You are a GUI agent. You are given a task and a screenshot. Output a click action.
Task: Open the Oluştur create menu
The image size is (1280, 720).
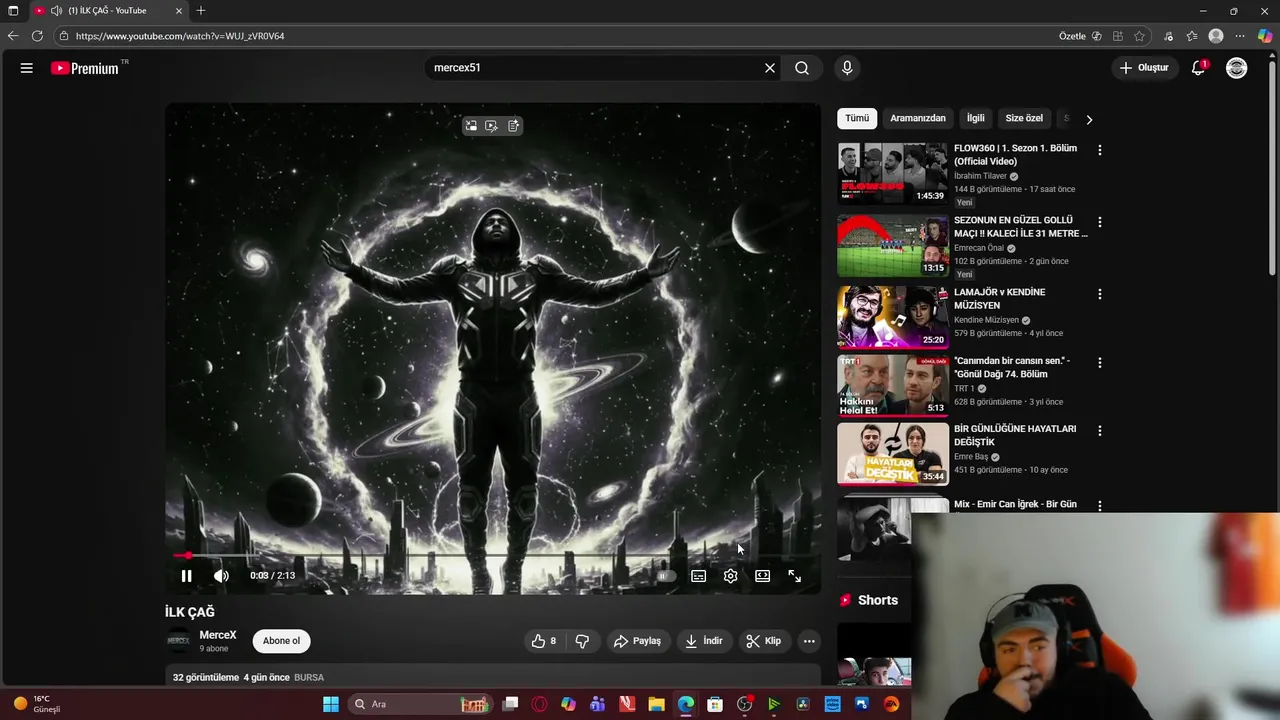pyautogui.click(x=1144, y=68)
